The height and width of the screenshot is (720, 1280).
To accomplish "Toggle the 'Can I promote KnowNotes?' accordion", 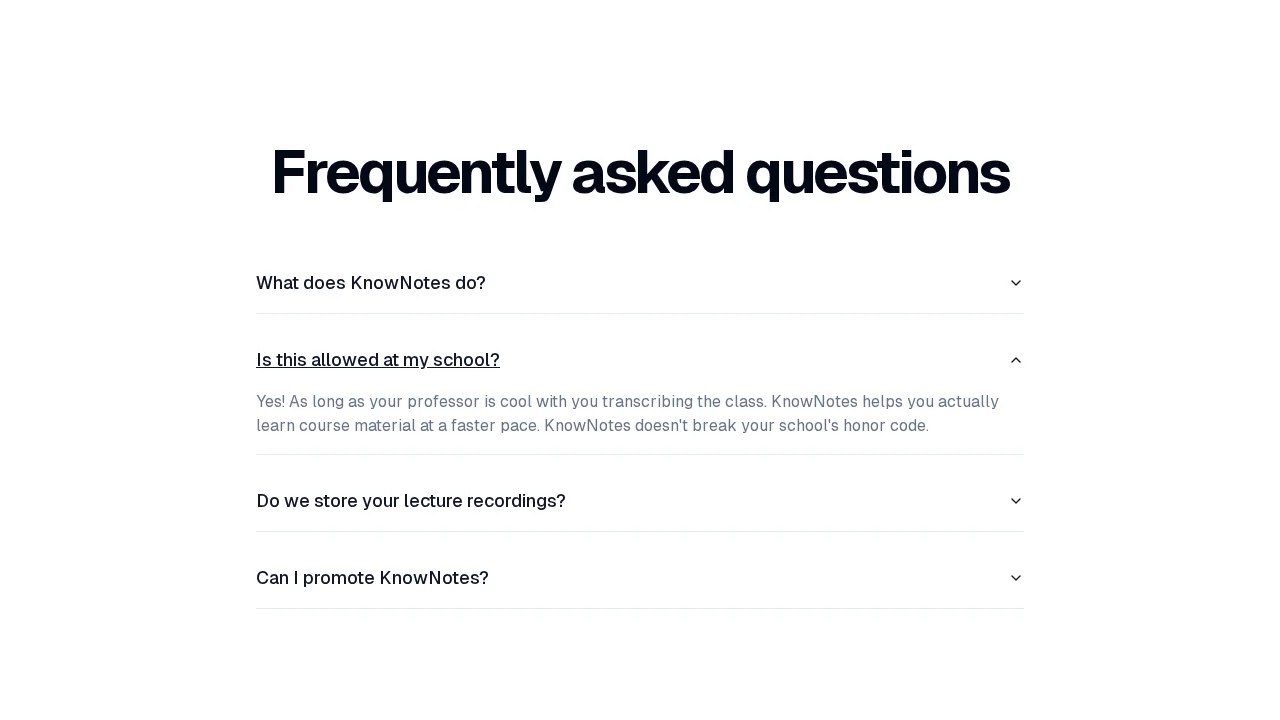I will (x=372, y=578).
